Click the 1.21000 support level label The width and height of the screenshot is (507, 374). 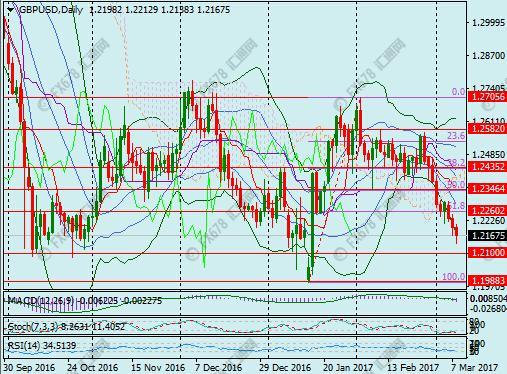coord(487,253)
